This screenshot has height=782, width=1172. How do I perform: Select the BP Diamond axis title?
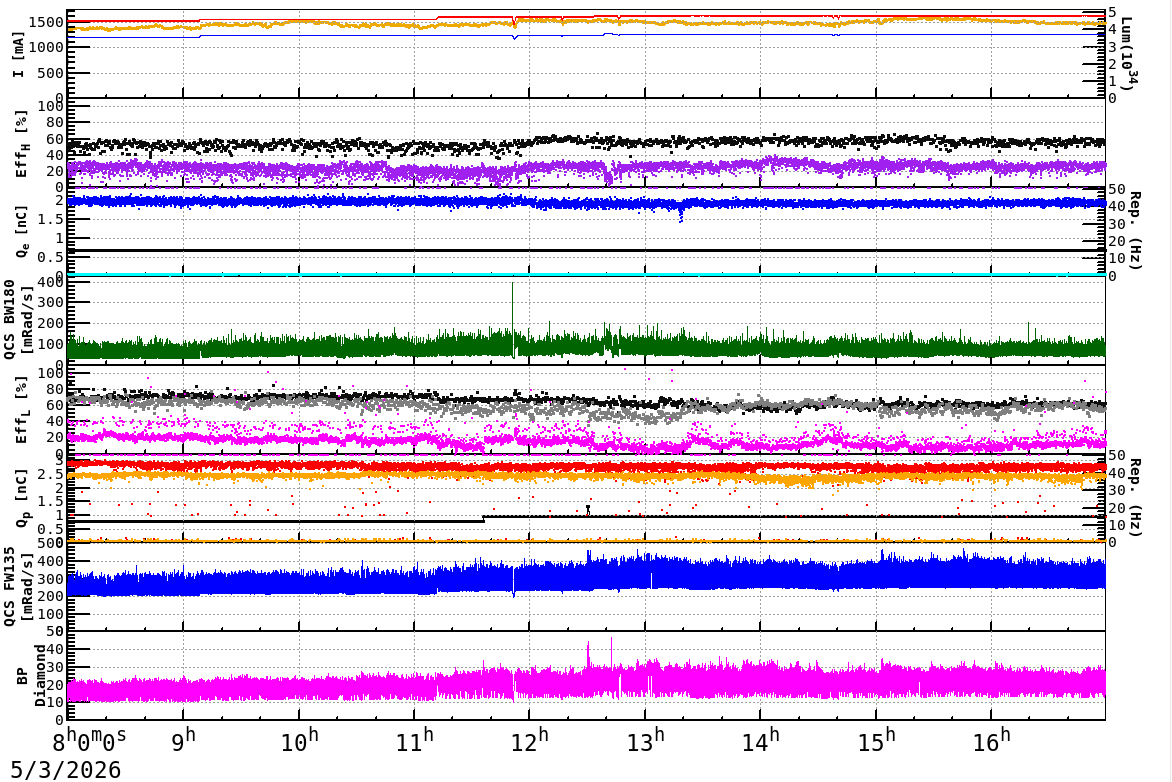(31, 676)
